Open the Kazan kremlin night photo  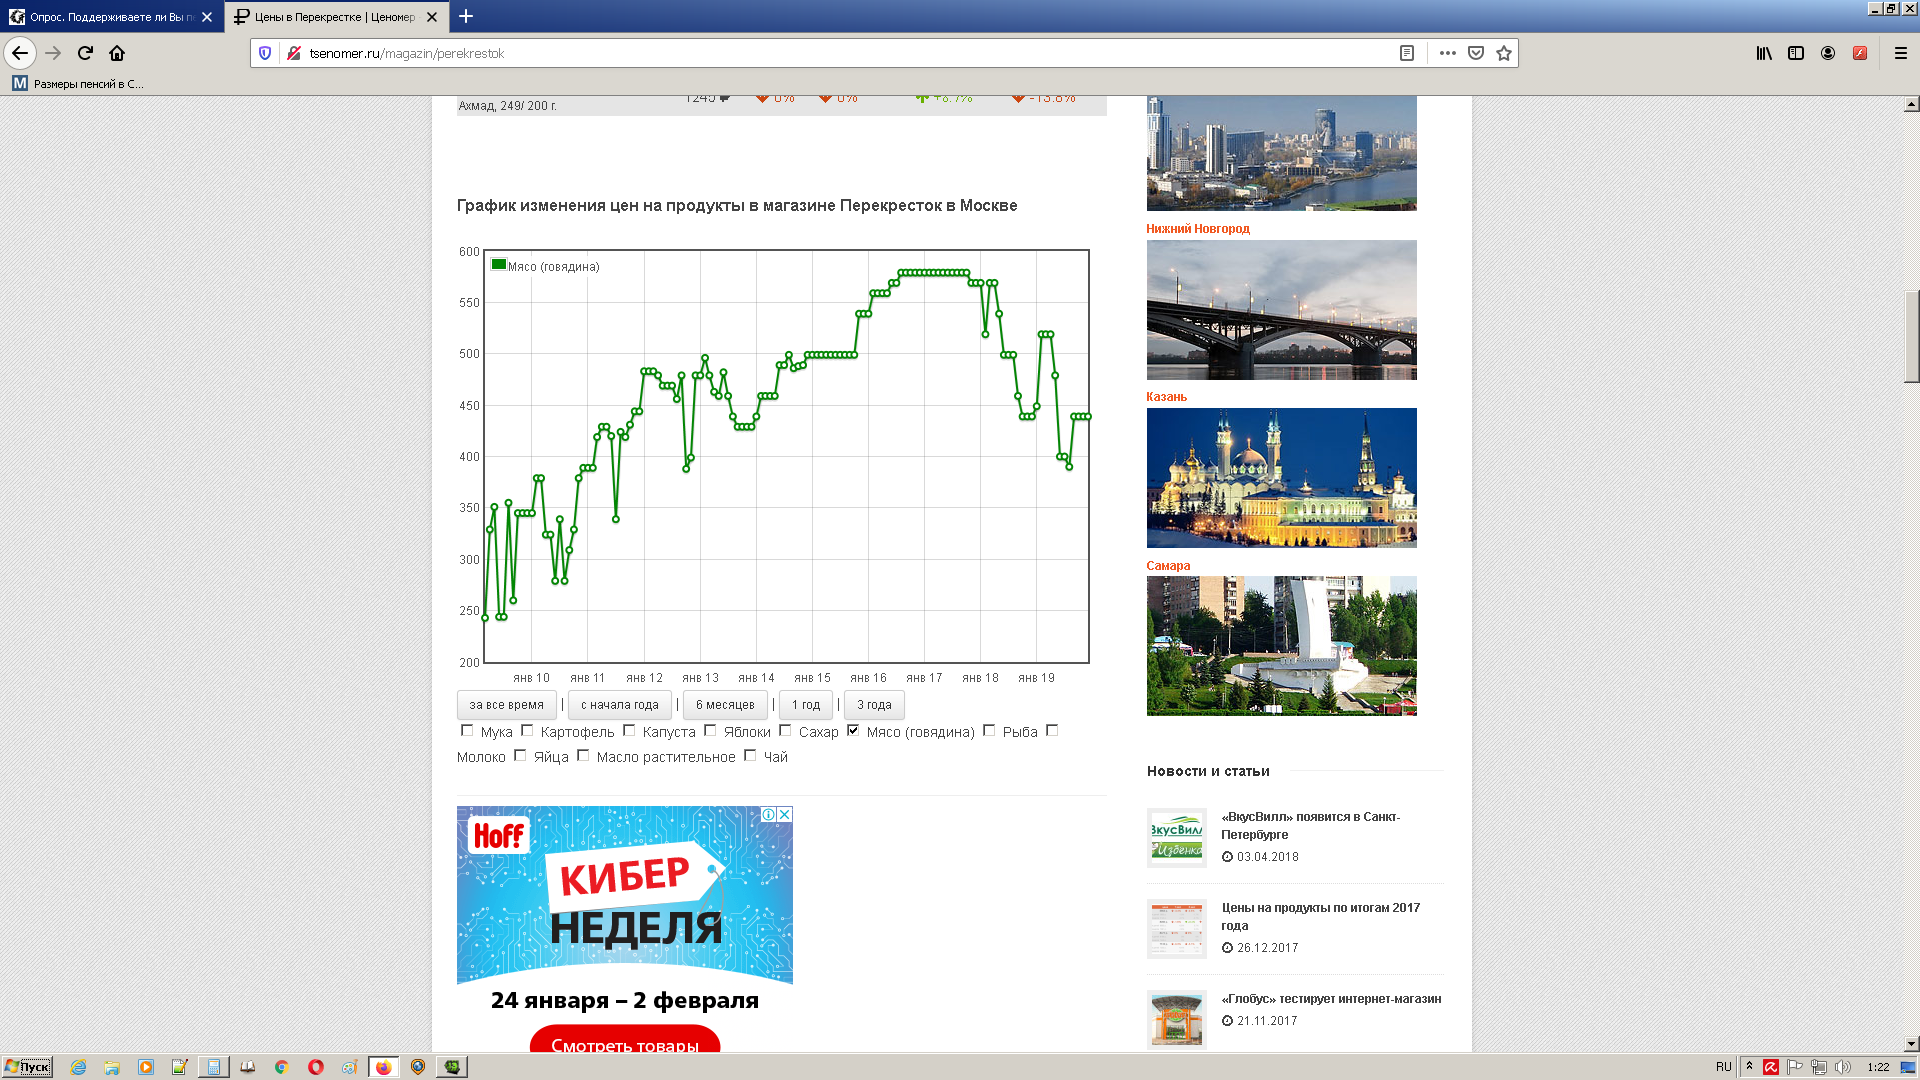point(1282,478)
